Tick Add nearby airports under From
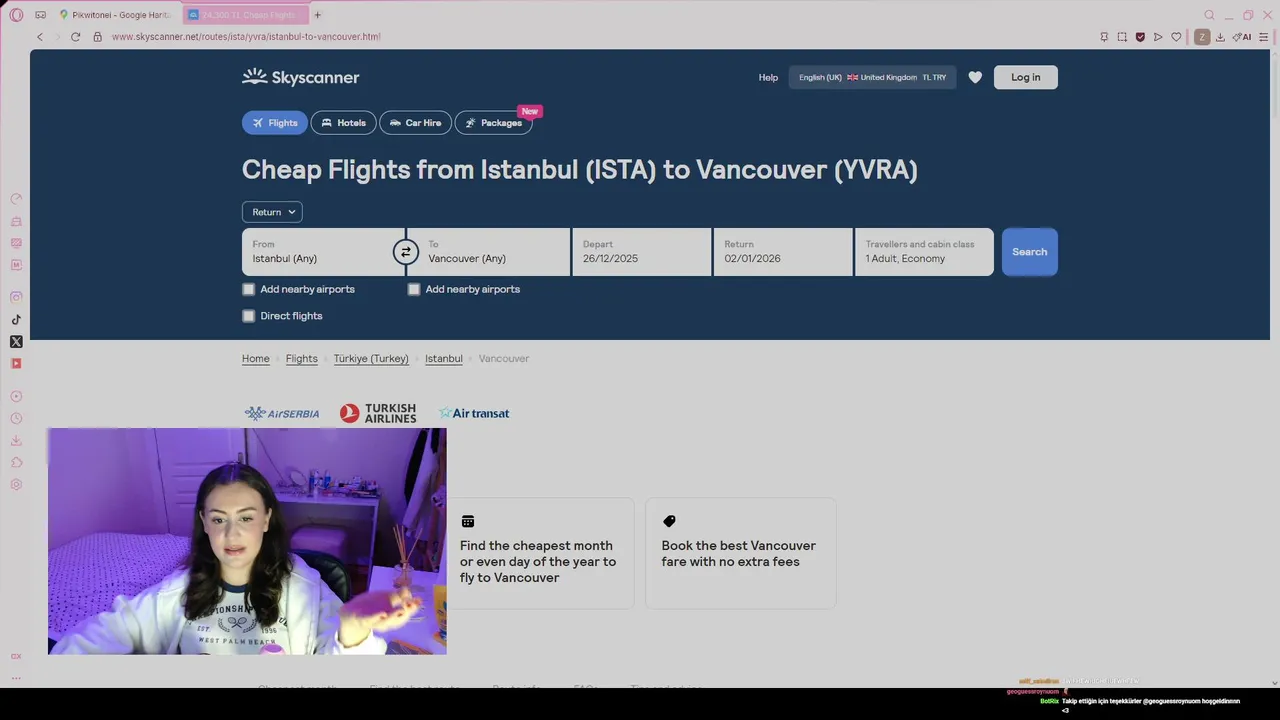 click(x=249, y=289)
